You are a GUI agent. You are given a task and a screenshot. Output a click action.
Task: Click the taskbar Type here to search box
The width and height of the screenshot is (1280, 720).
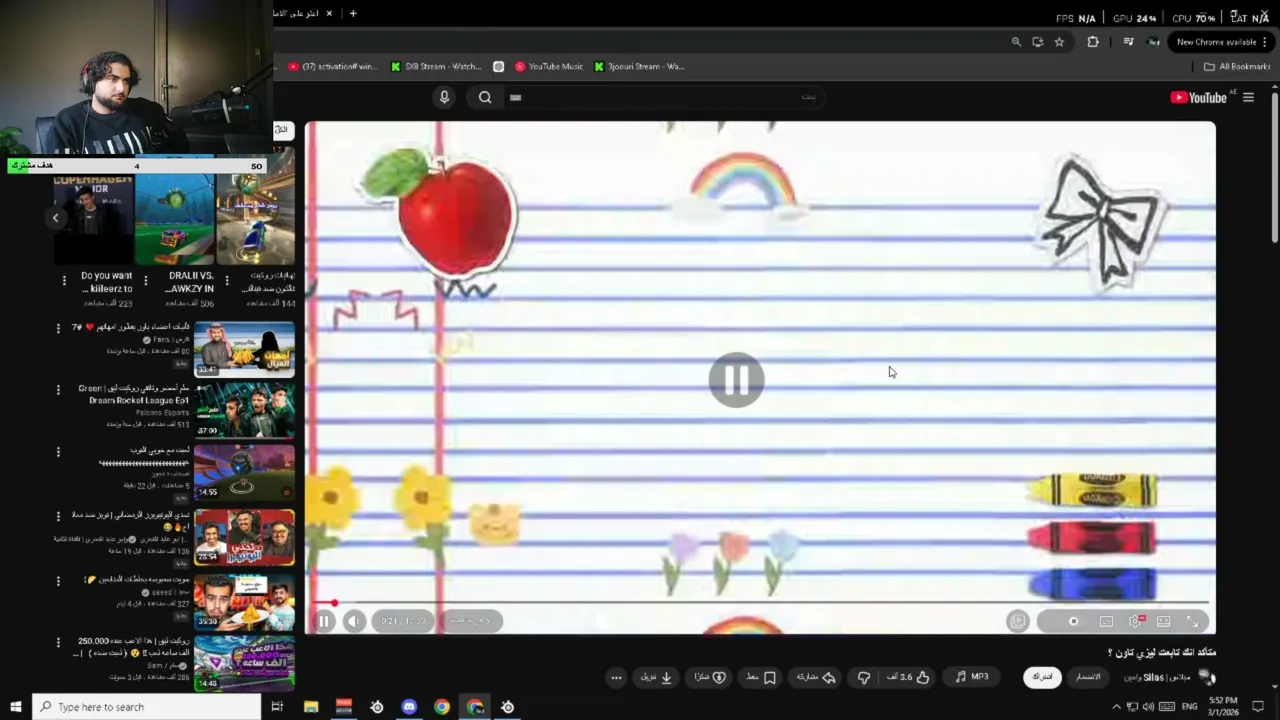click(x=146, y=707)
